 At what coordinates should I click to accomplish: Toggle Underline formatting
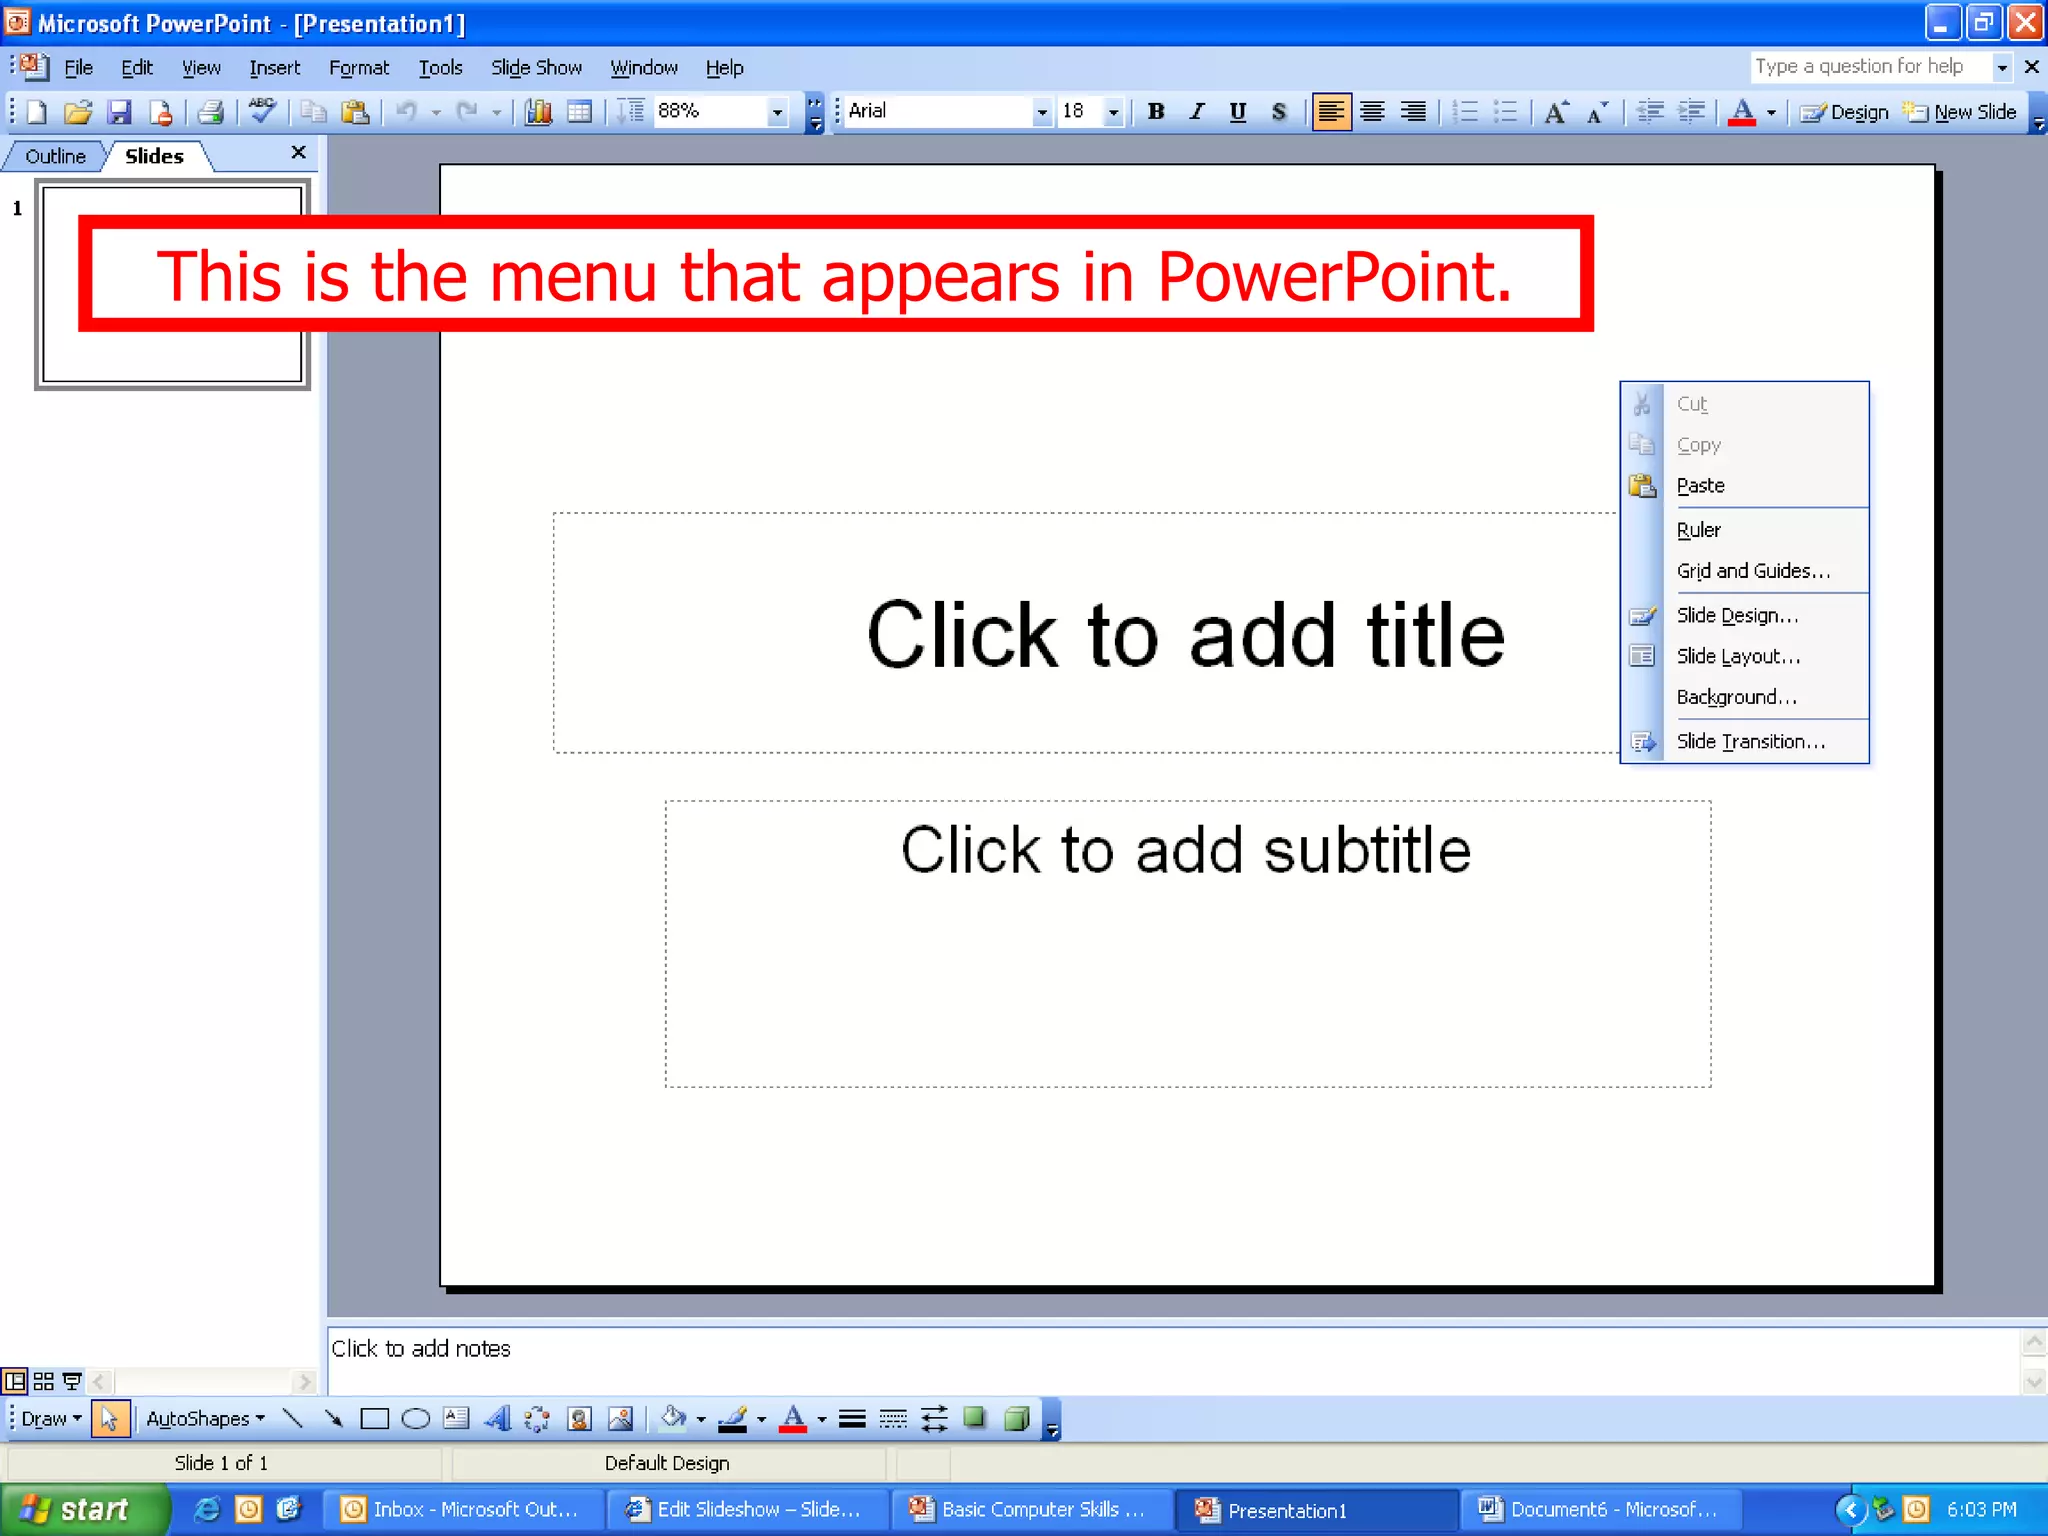click(x=1238, y=112)
